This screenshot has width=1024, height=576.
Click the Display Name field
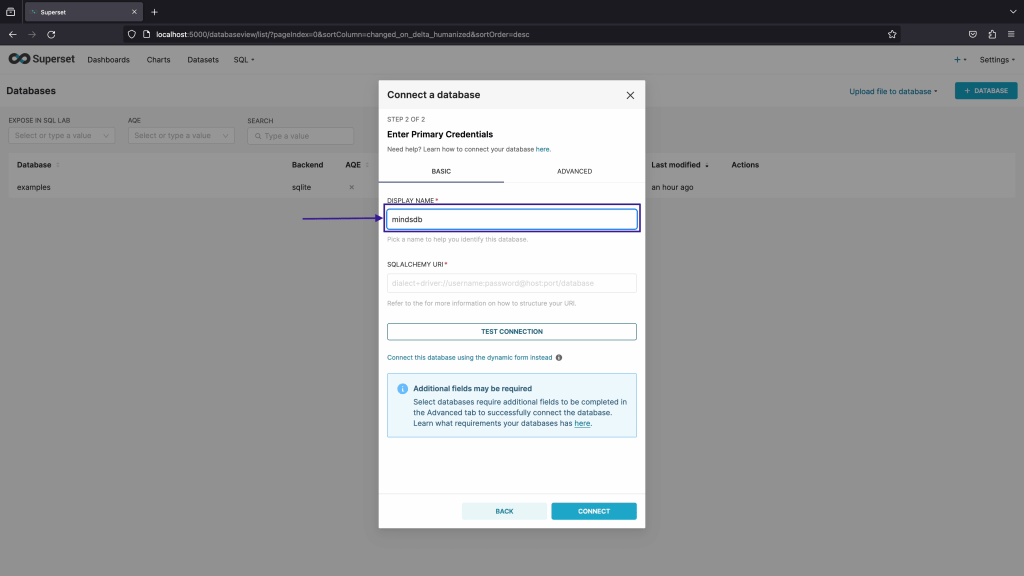click(x=511, y=219)
